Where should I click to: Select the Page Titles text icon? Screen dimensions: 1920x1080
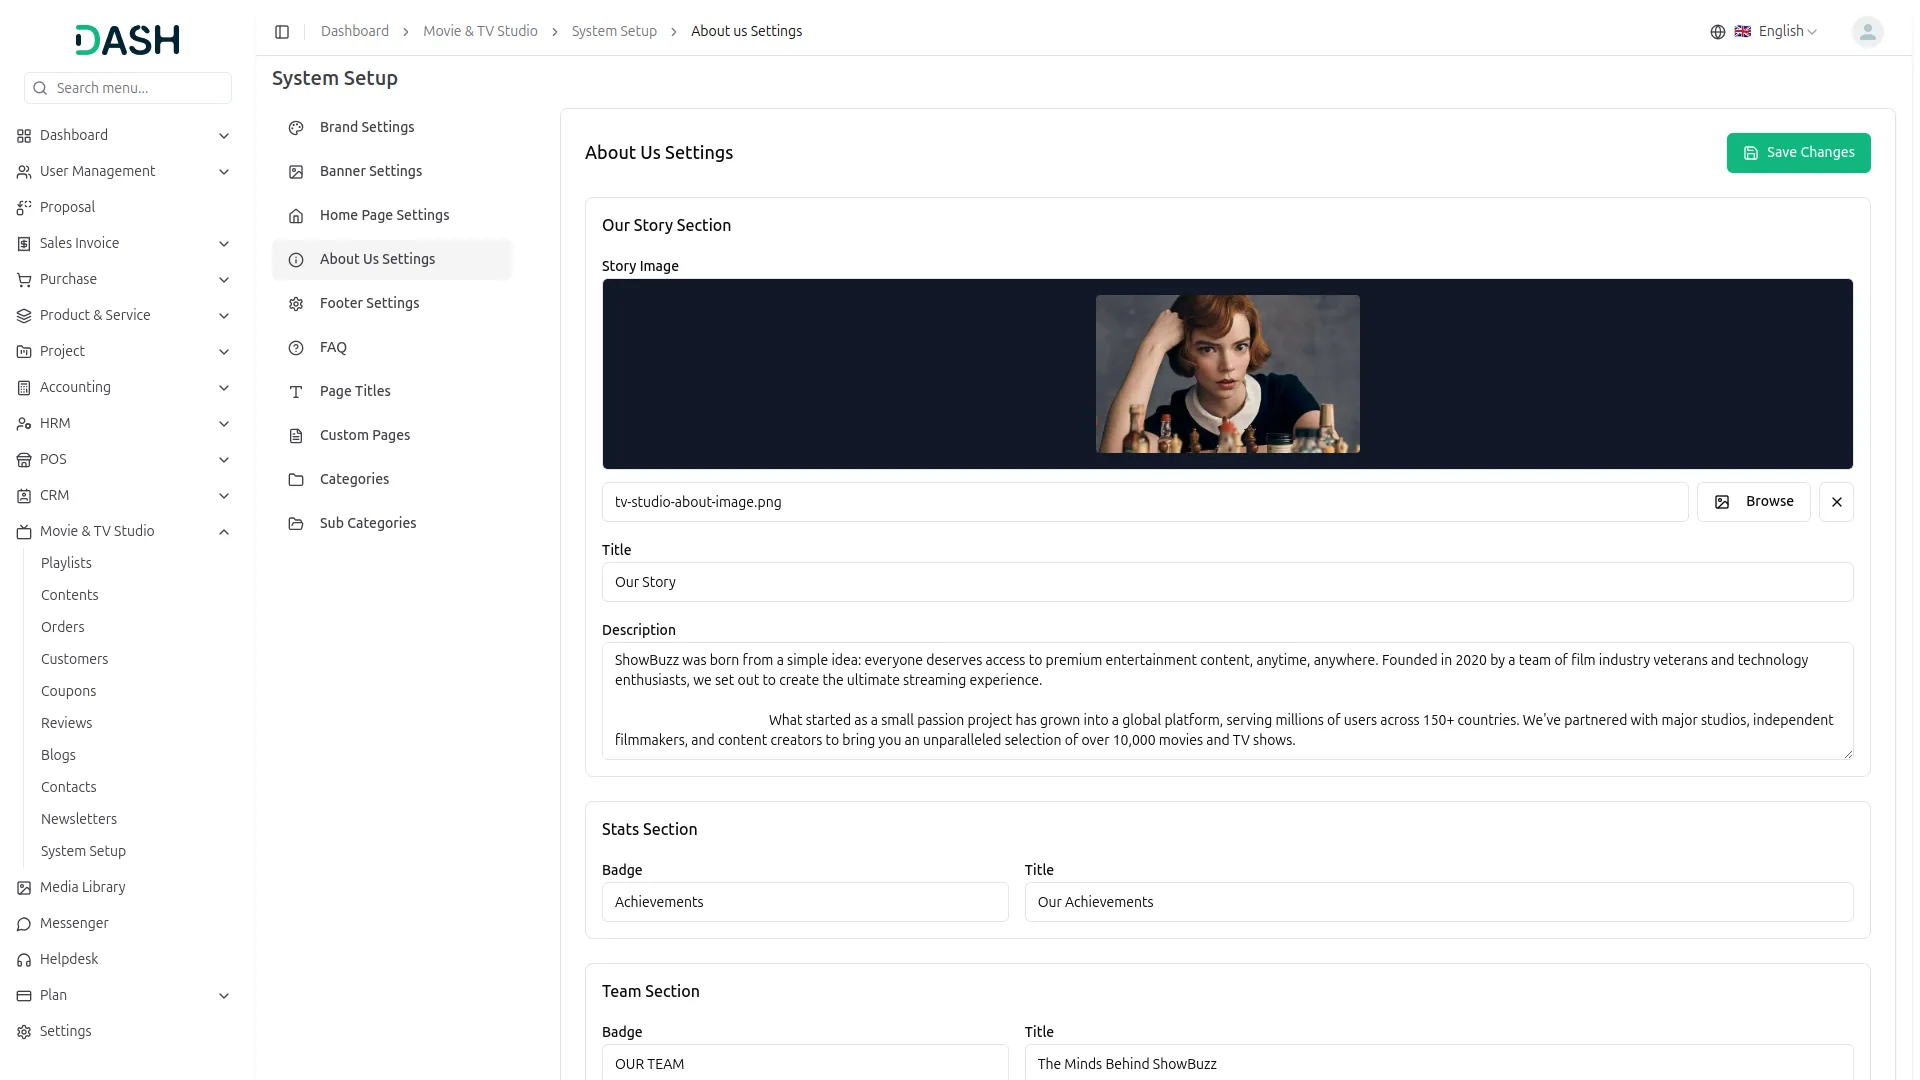[295, 392]
